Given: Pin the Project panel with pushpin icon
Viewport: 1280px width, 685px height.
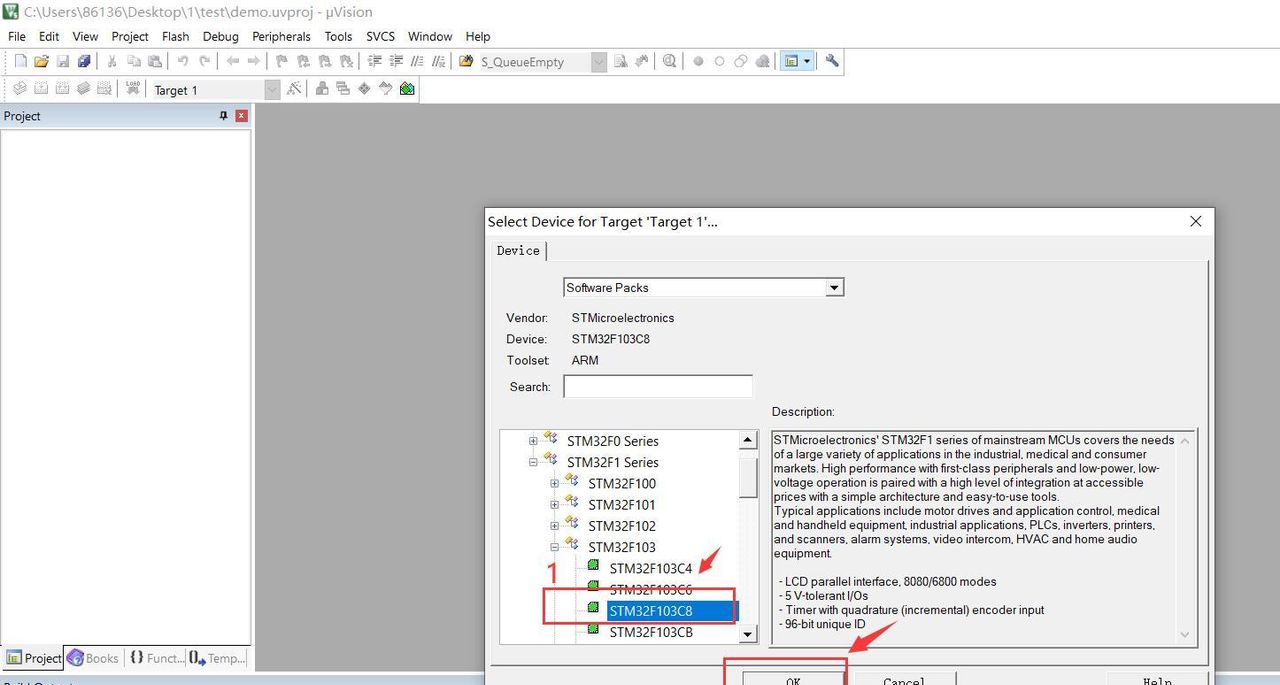Looking at the screenshot, I should (223, 116).
